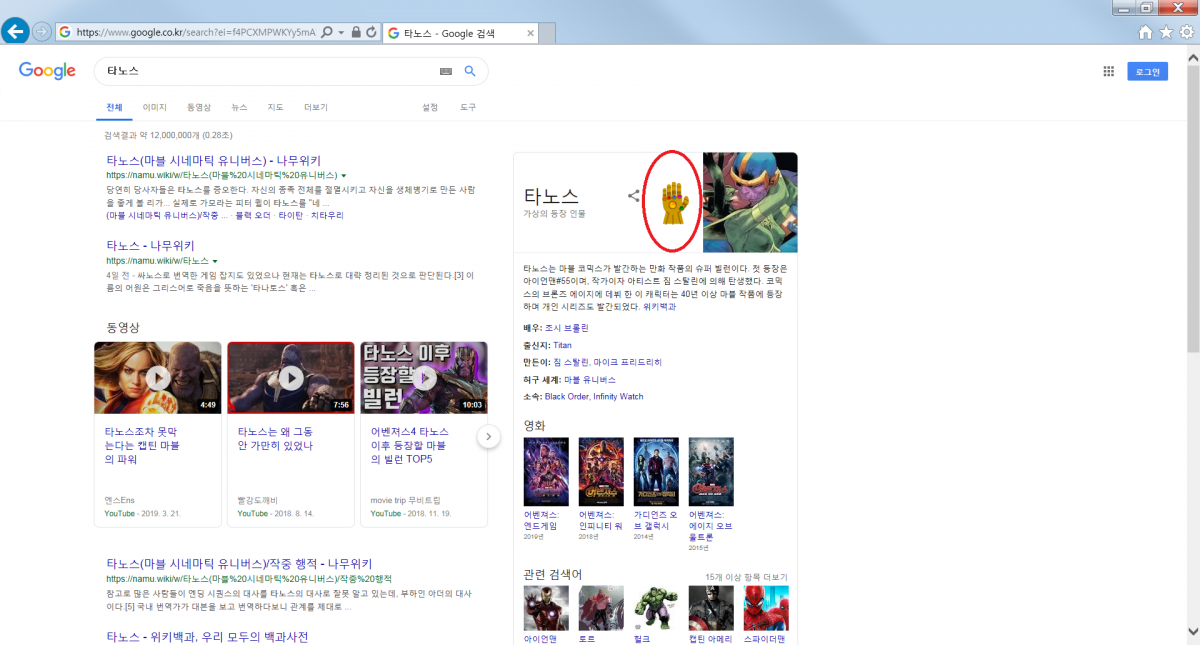Click the blue search magnifier button

click(470, 71)
